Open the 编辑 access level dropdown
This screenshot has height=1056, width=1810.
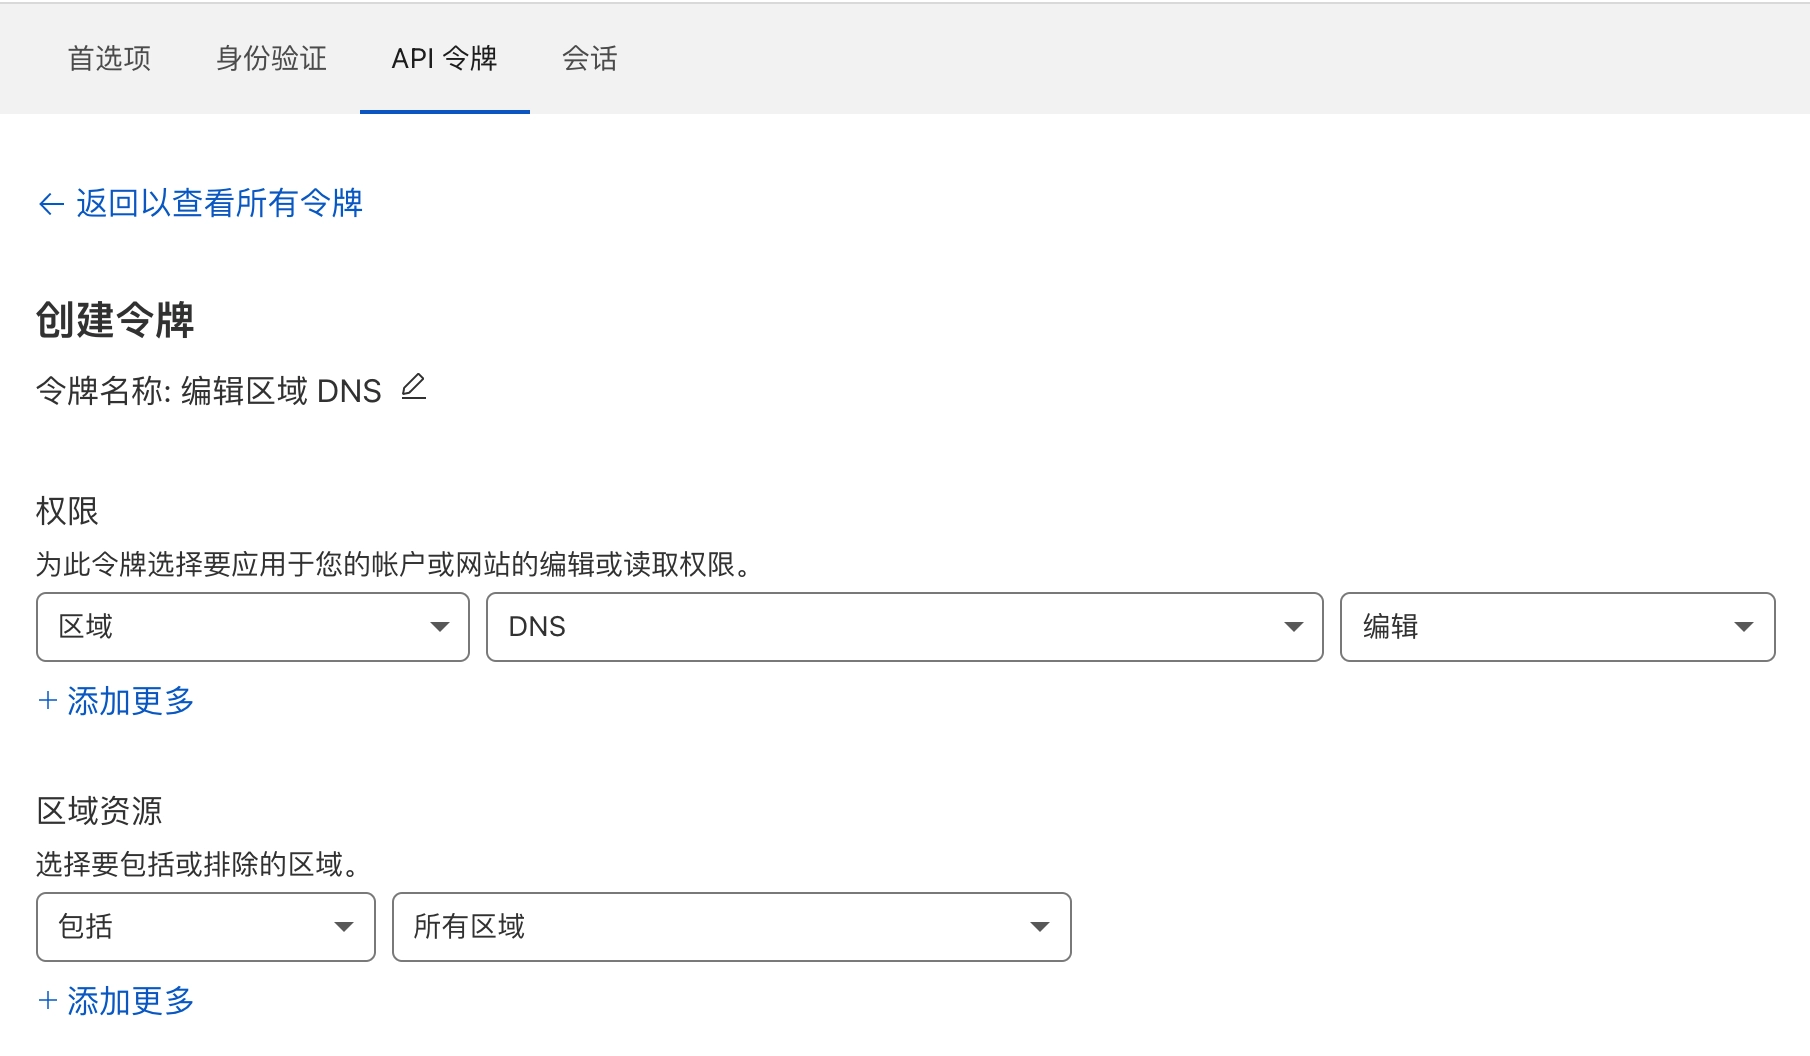(1558, 627)
